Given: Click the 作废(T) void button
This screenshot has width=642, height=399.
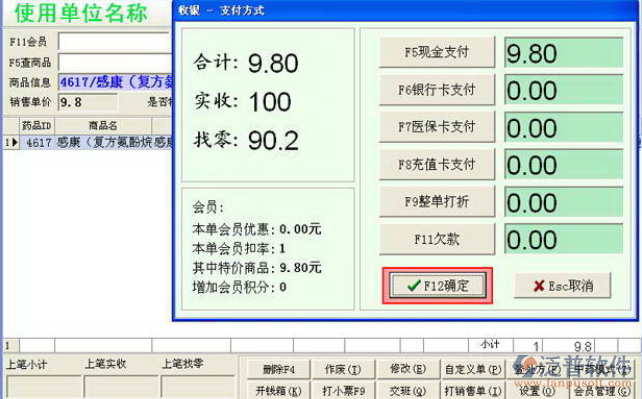Looking at the screenshot, I should [343, 370].
